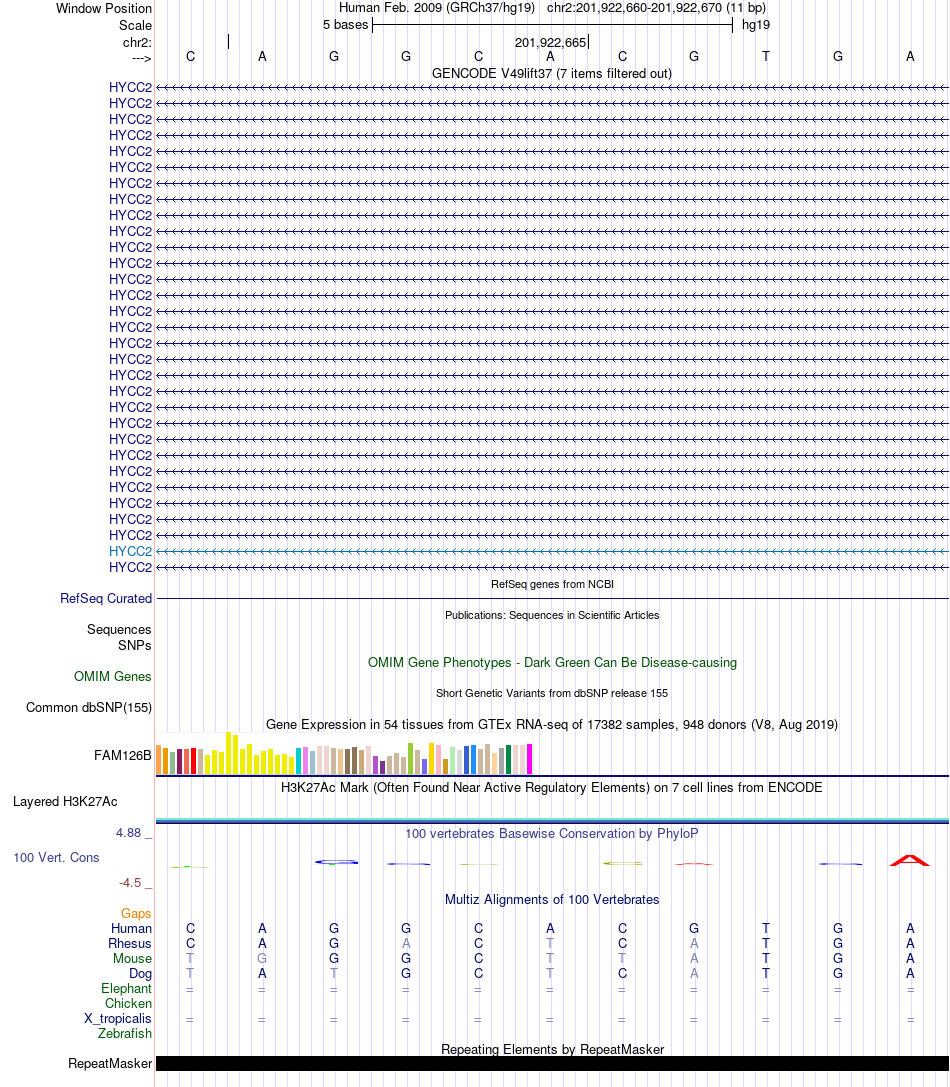Image resolution: width=950 pixels, height=1087 pixels.
Task: Open Multiz Alignments of 100 Vertebrates title
Action: [x=552, y=899]
